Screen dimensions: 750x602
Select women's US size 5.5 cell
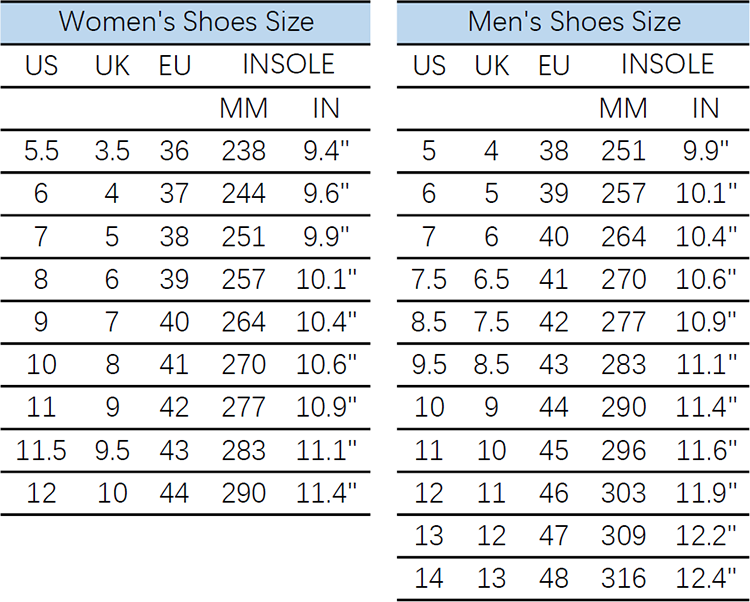(41, 151)
